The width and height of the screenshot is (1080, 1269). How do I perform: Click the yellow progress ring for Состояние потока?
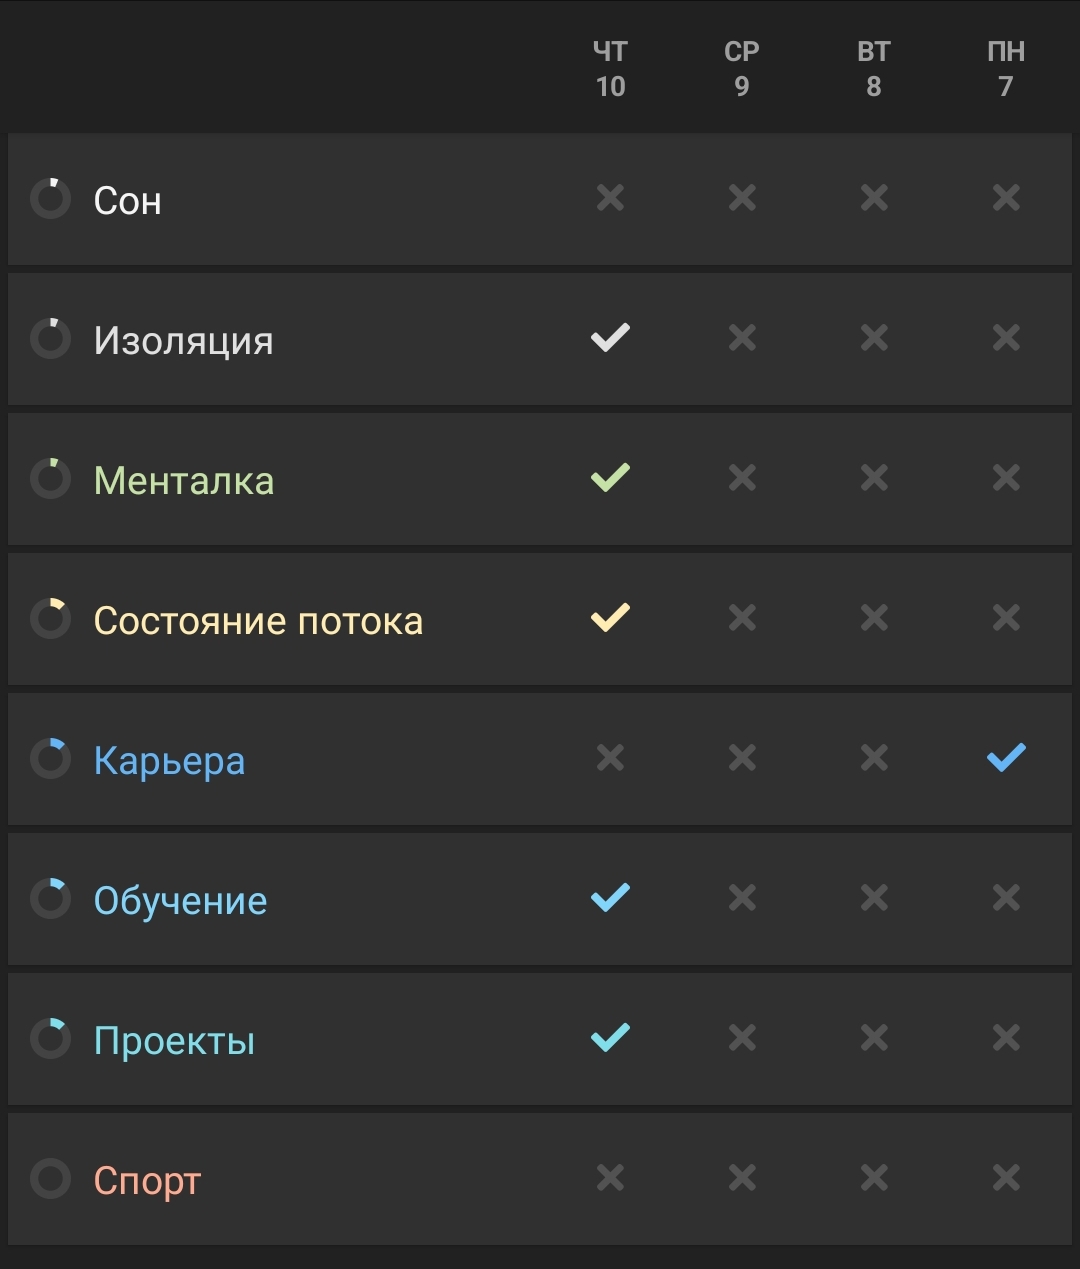point(50,619)
